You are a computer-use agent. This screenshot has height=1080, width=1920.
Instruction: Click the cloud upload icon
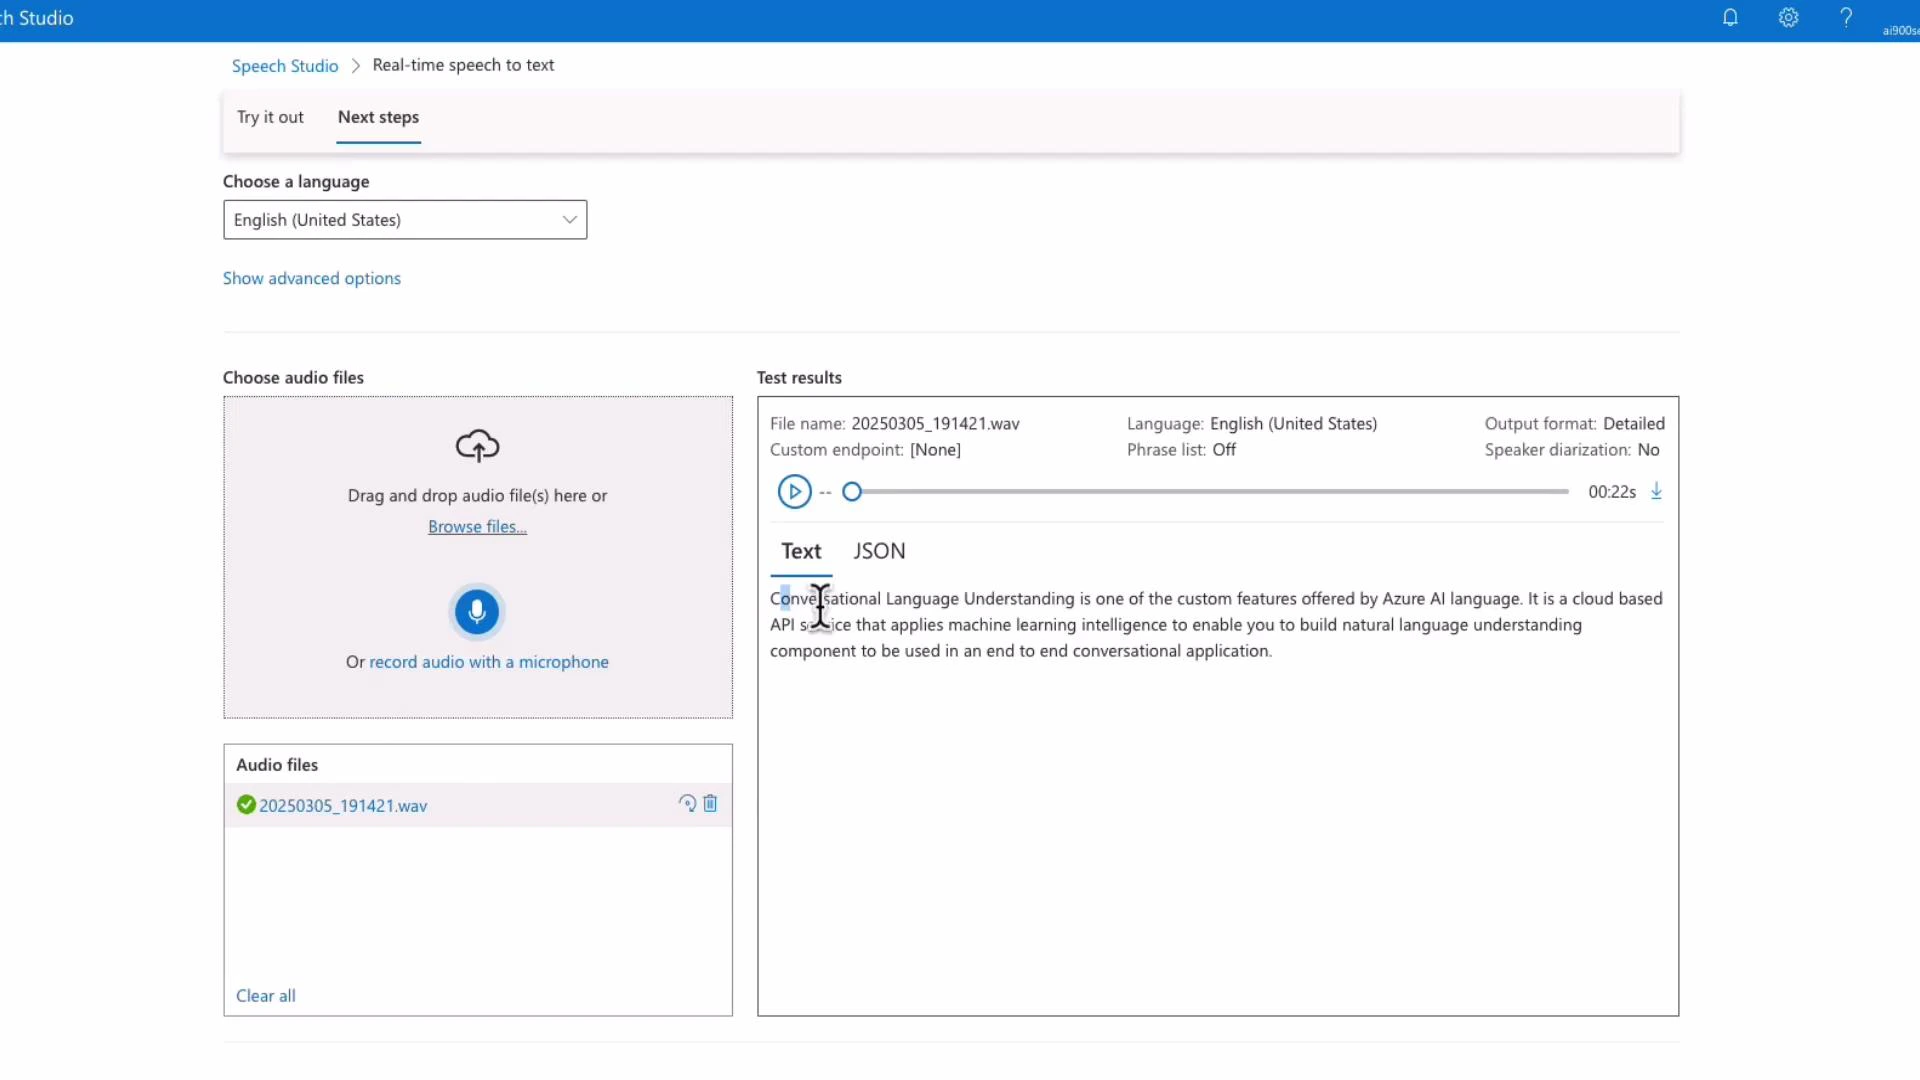477,446
